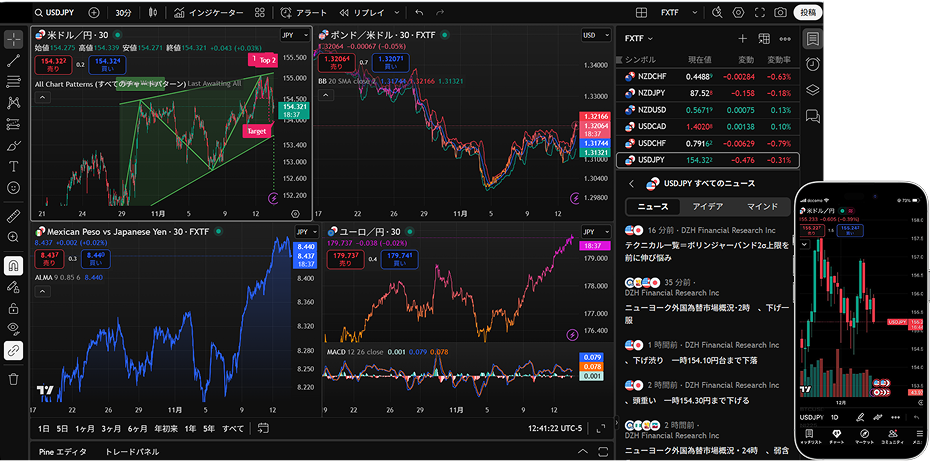Viewport: 931px width, 461px height.
Task: Open the ボリンジャーバンド2σ news headline
Action: pos(707,251)
